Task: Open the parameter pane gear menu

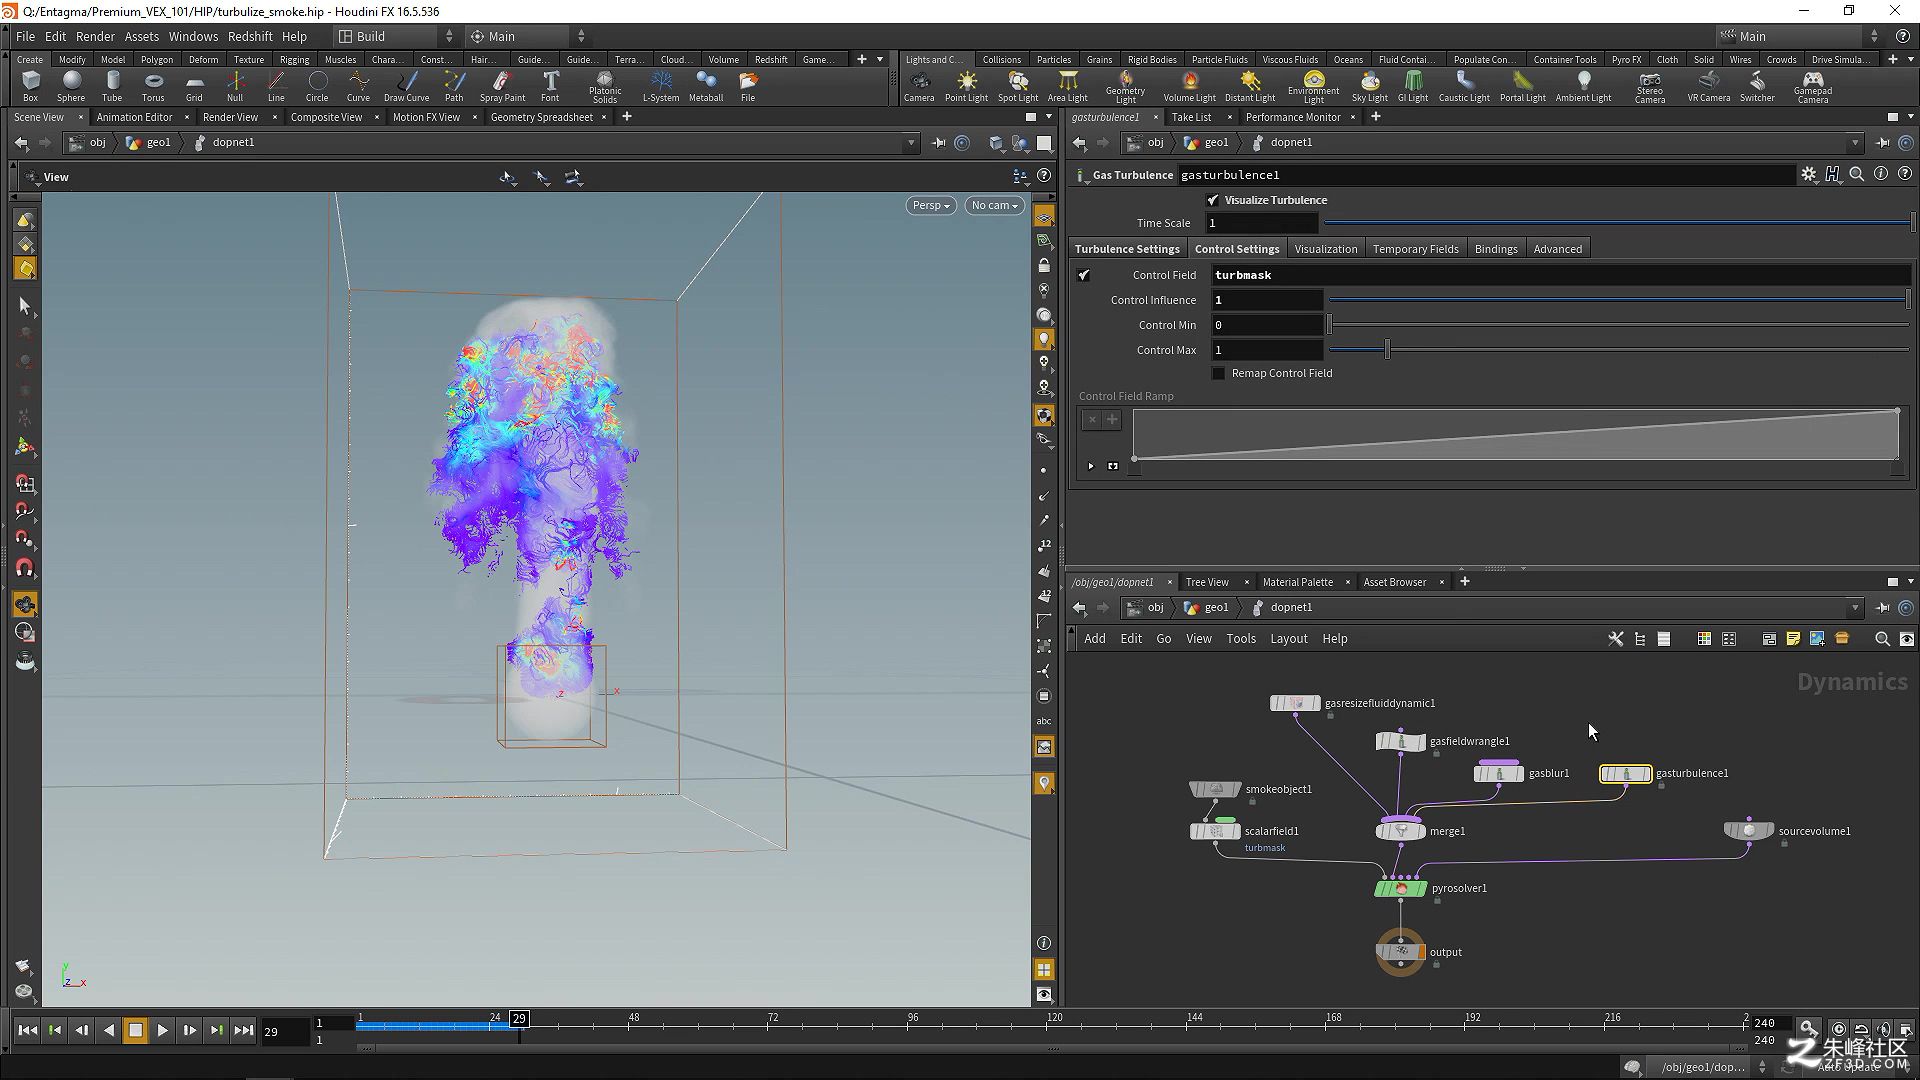Action: (x=1808, y=174)
